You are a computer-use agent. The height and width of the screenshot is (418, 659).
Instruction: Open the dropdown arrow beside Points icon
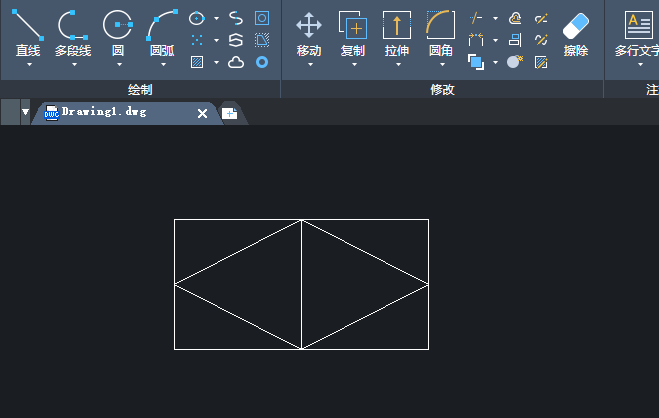point(216,40)
